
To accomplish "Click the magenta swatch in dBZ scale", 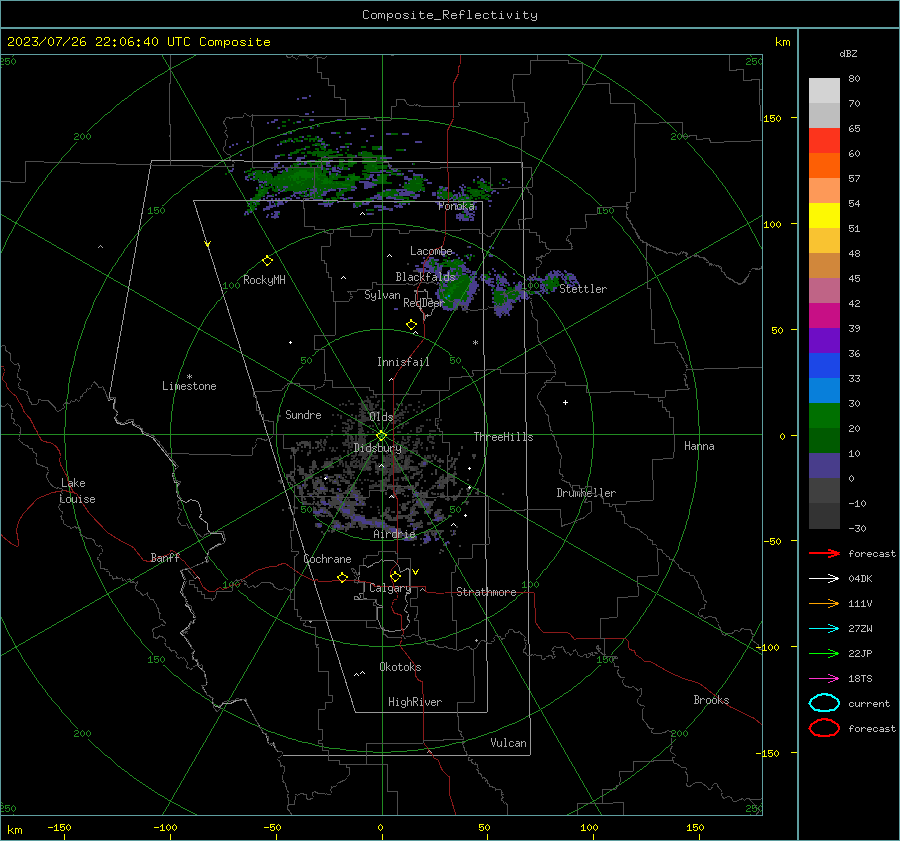I will coord(824,316).
